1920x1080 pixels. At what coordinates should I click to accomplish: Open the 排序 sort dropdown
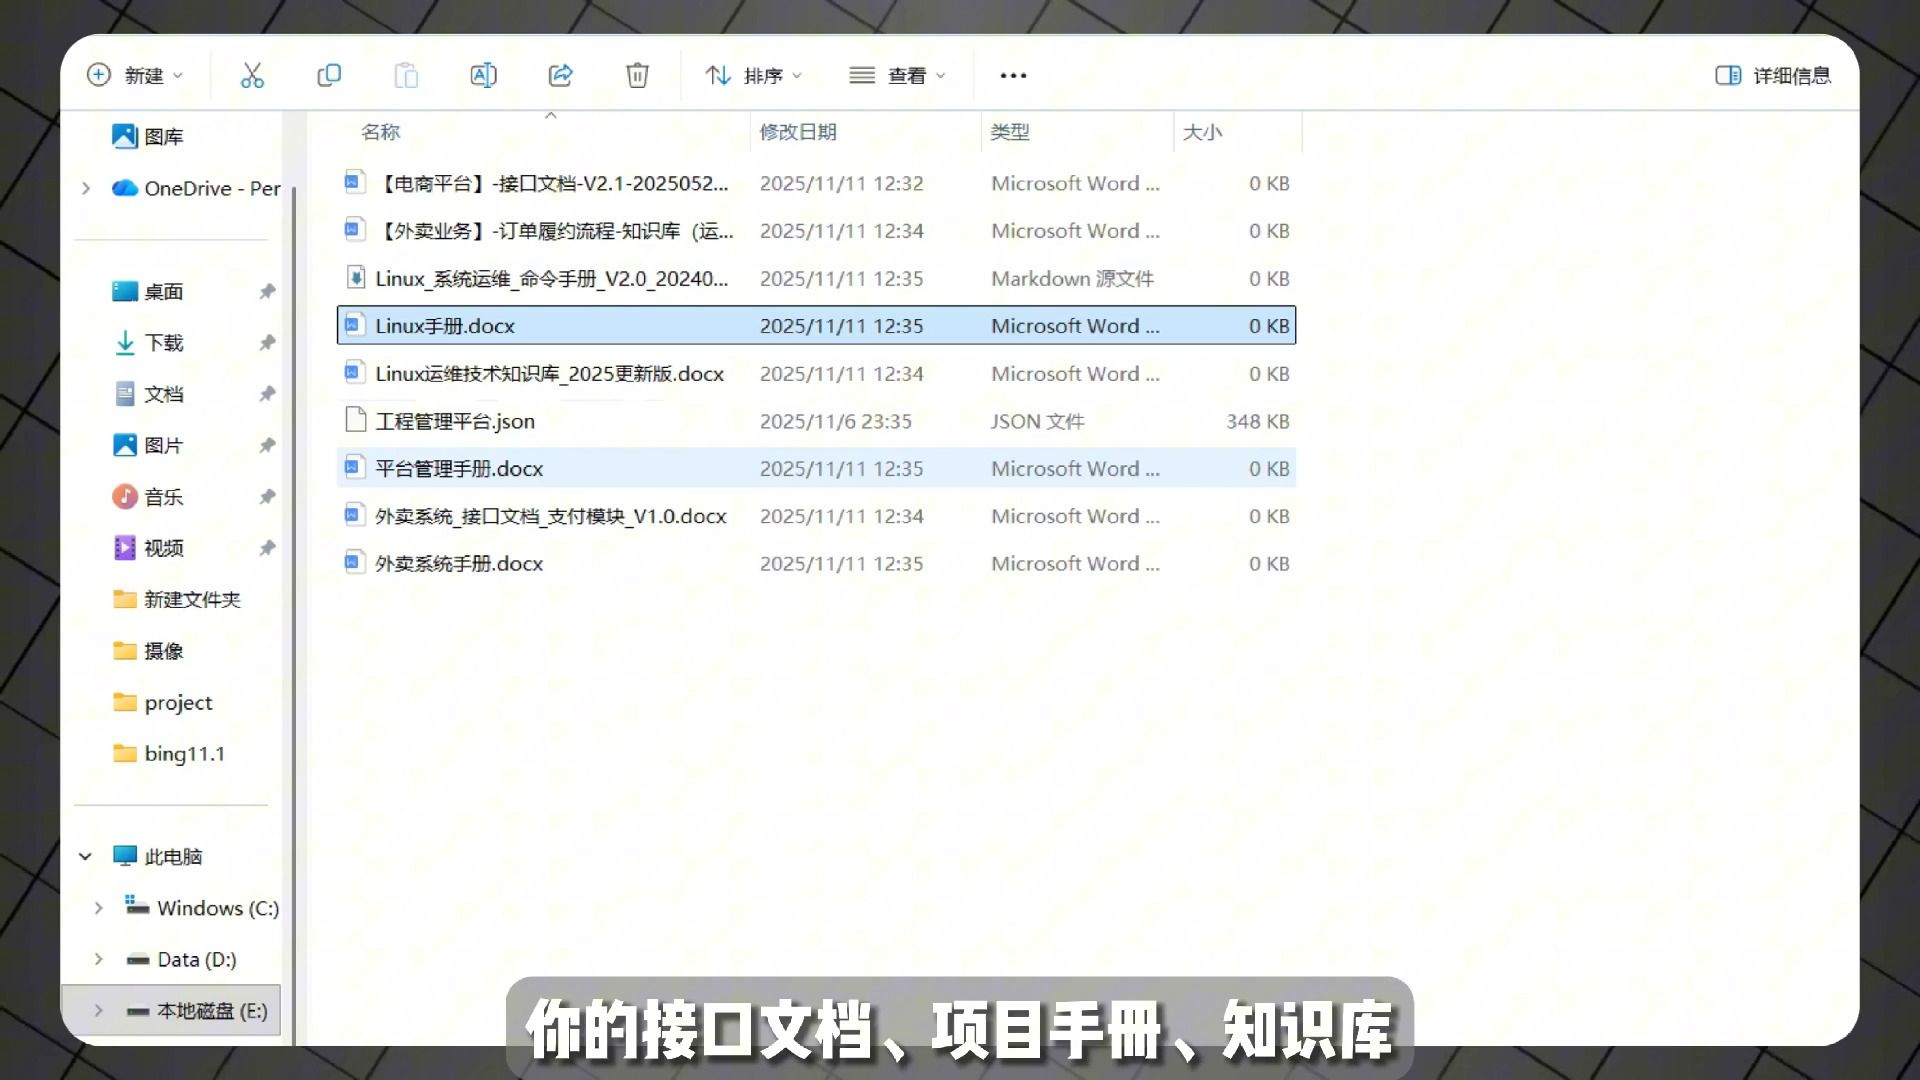point(754,75)
